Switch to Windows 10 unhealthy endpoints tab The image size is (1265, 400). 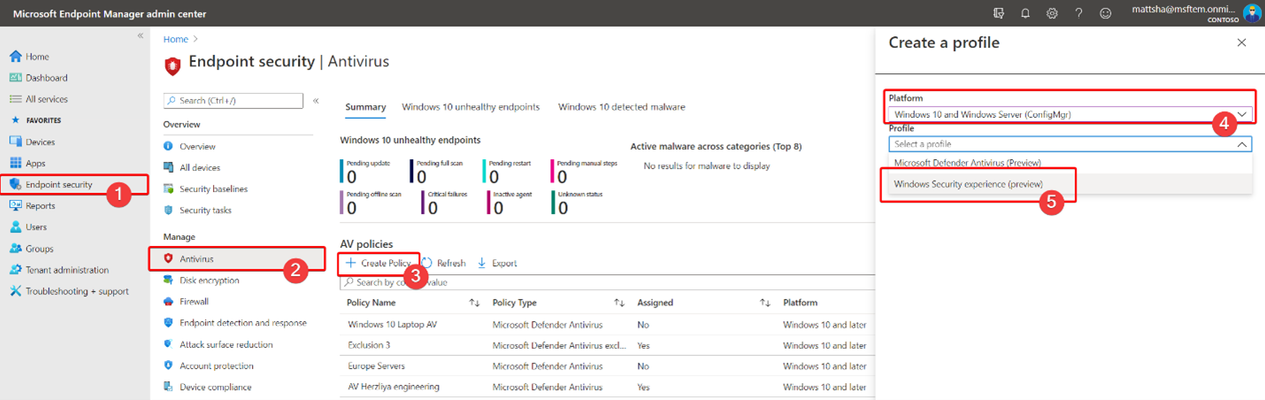pyautogui.click(x=470, y=106)
